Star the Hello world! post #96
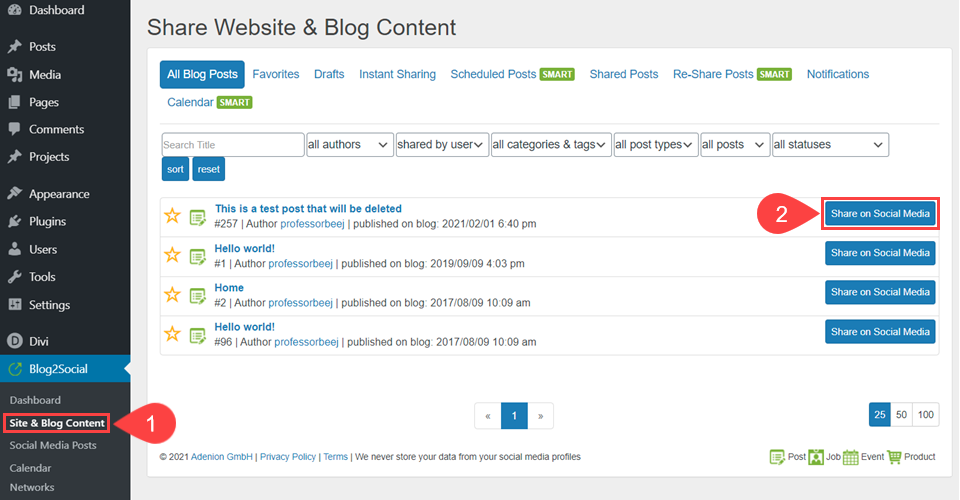960x500 pixels. [173, 334]
